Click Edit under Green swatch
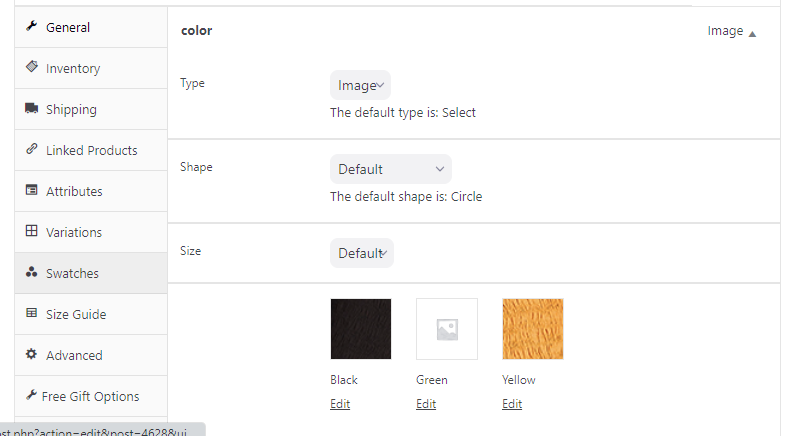The image size is (790, 436). pyautogui.click(x=426, y=404)
